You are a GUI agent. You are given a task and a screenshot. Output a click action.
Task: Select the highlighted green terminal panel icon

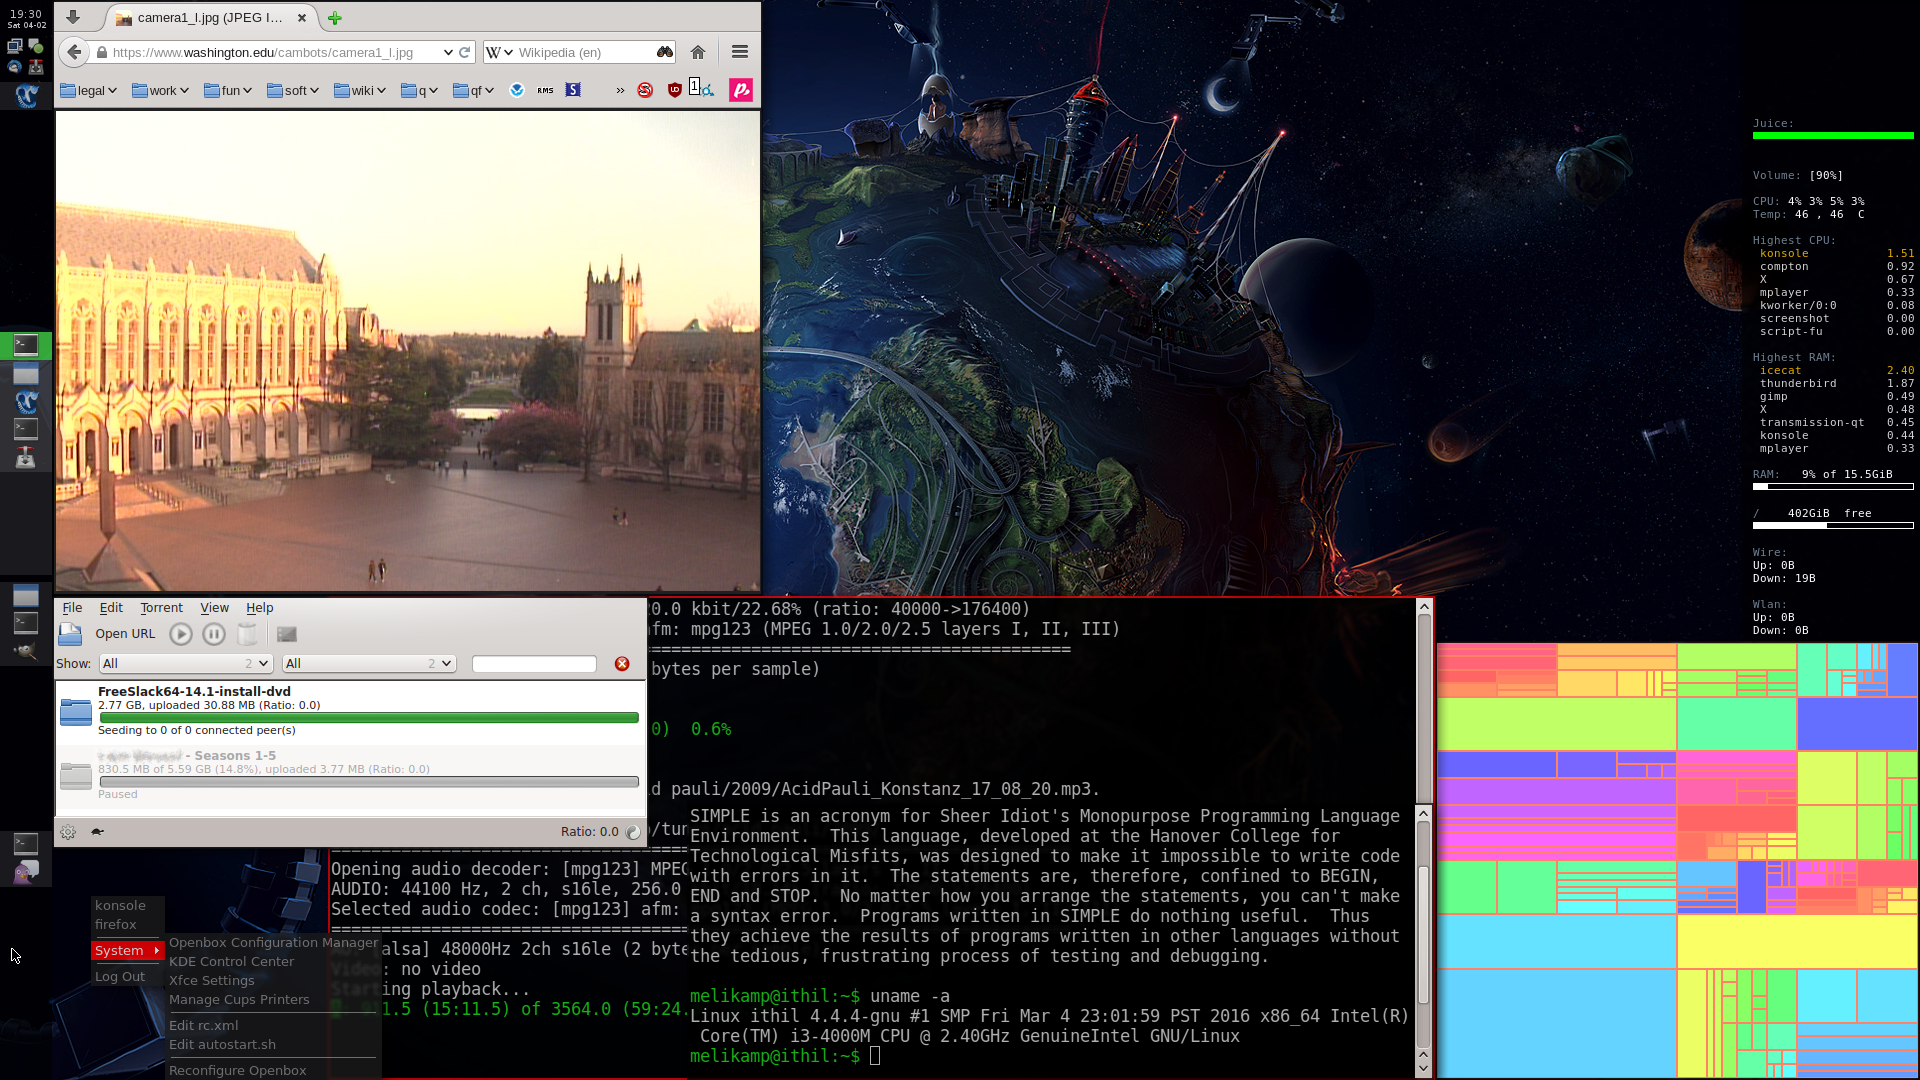[x=26, y=345]
